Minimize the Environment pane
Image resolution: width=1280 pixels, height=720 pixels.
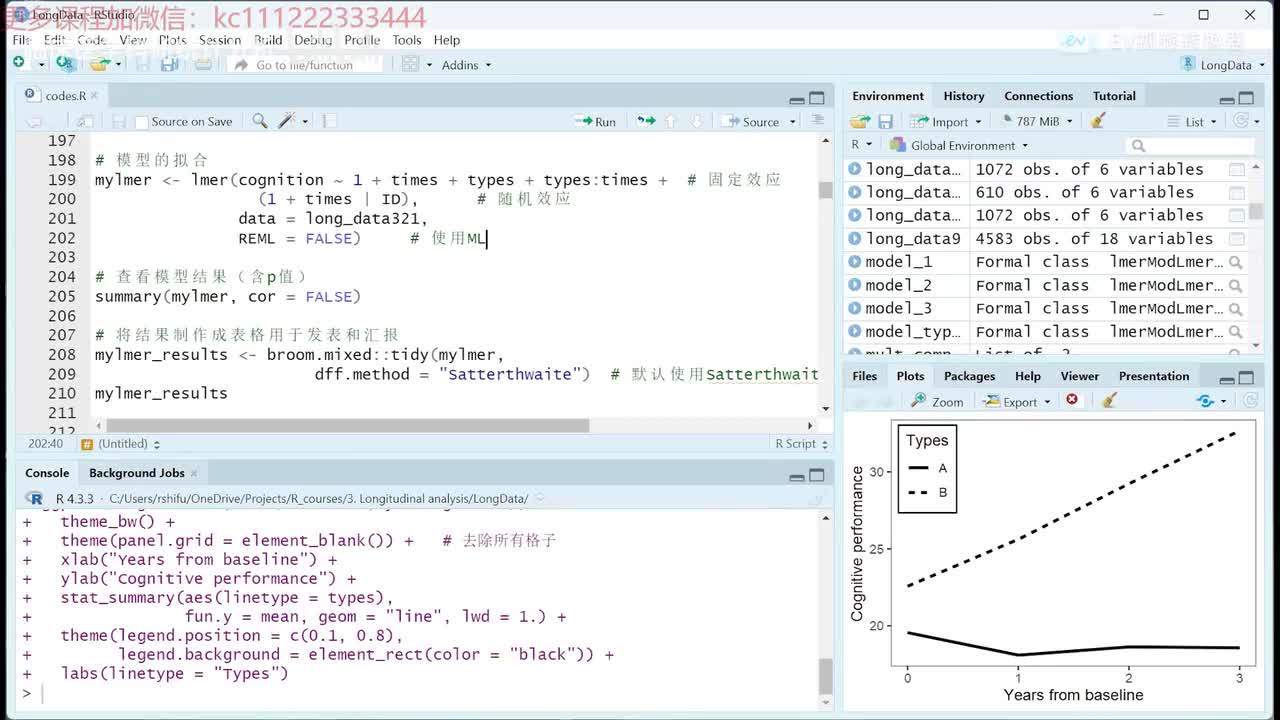(1227, 98)
